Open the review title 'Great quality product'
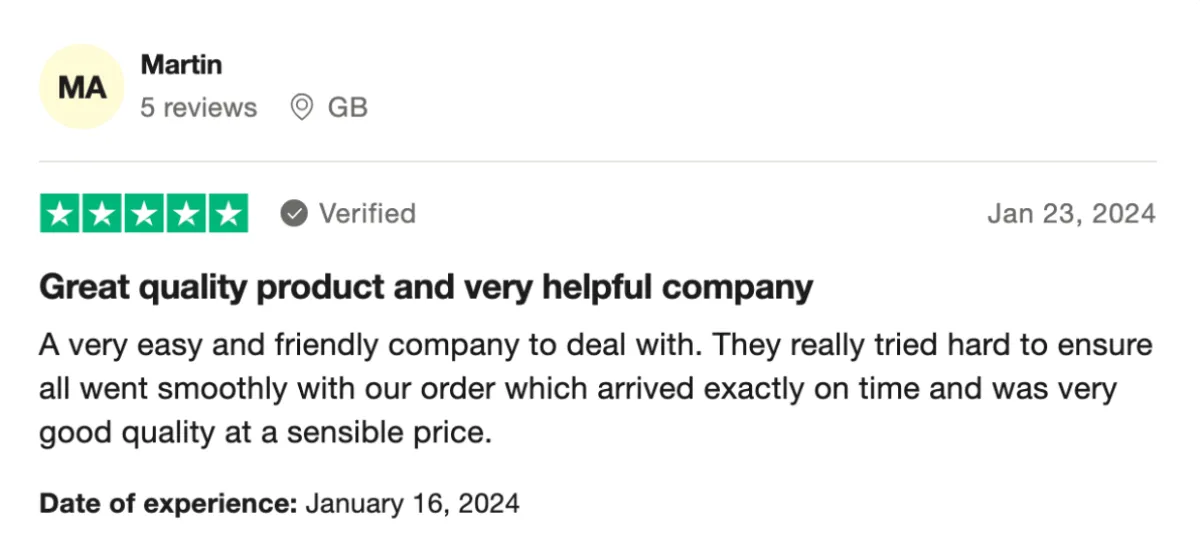Screen dimensions: 1200x538 tap(426, 289)
